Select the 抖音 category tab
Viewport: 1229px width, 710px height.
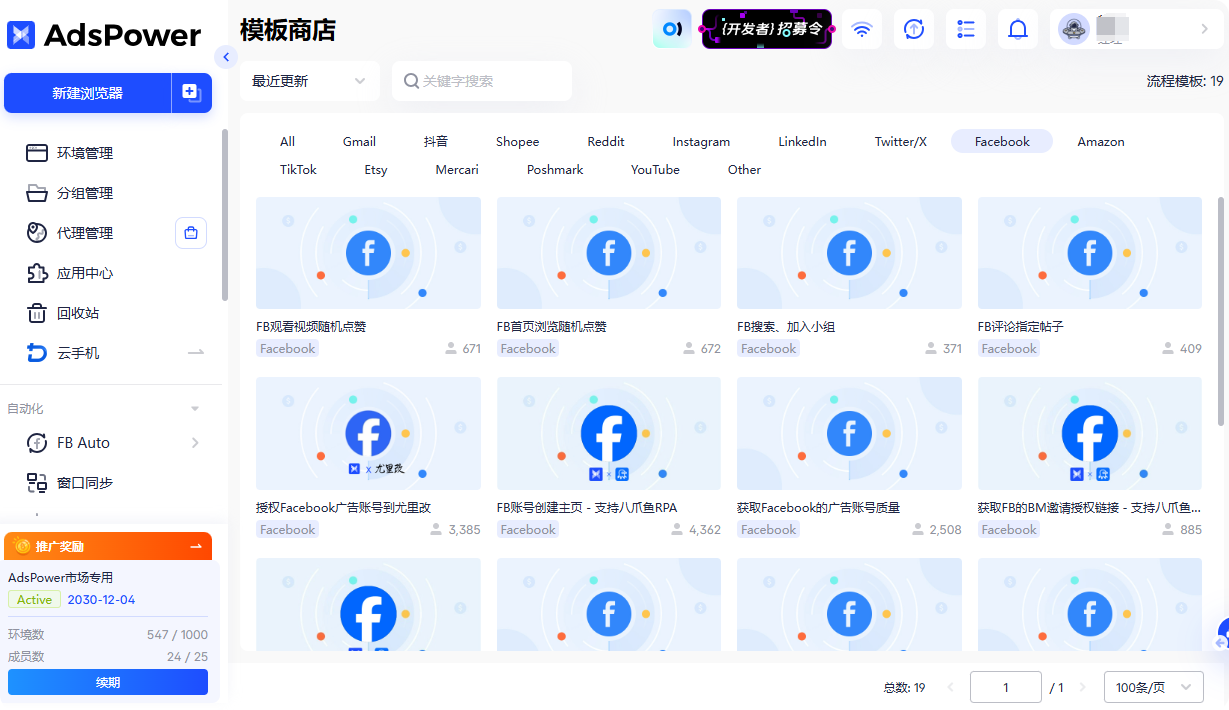click(436, 141)
